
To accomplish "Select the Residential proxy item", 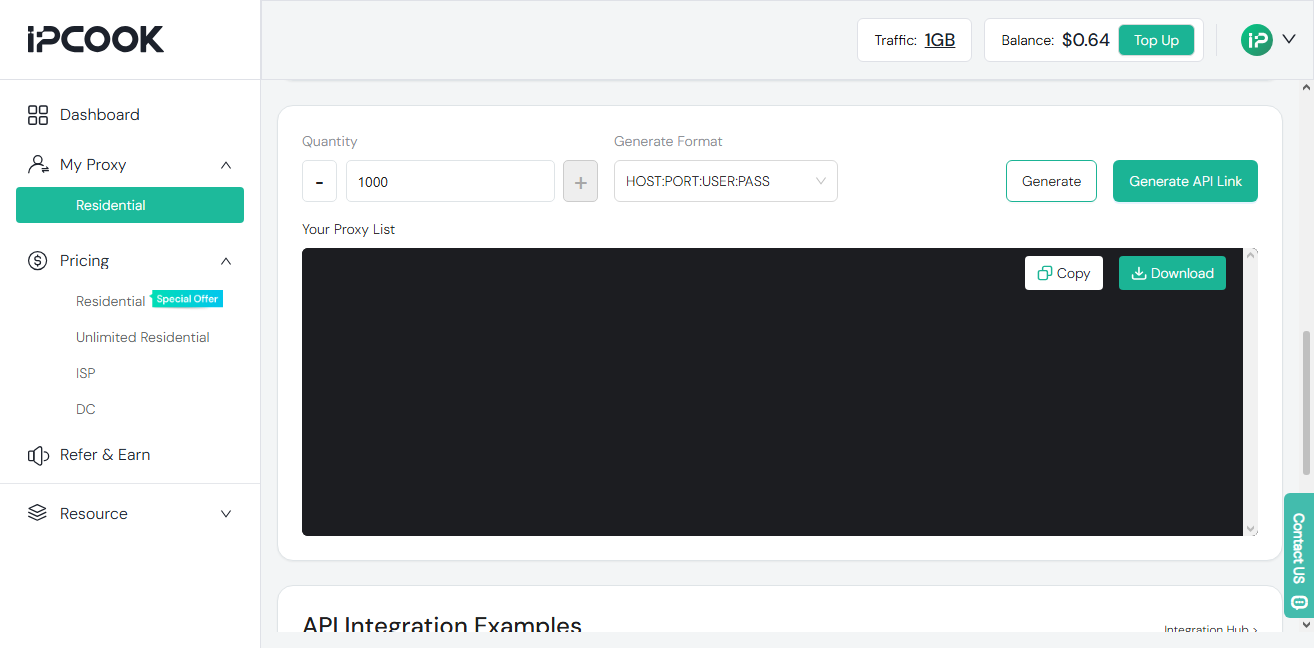I will 130,205.
